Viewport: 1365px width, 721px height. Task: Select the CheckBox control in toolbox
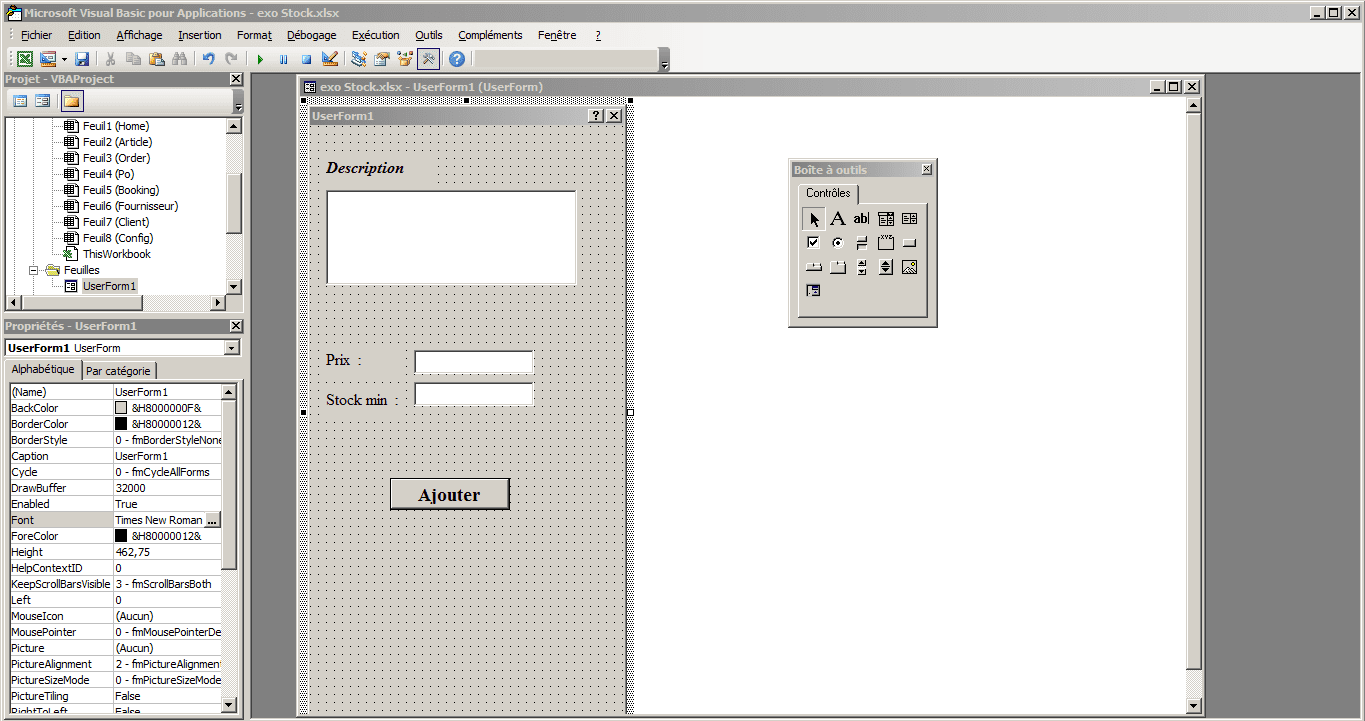(x=813, y=243)
